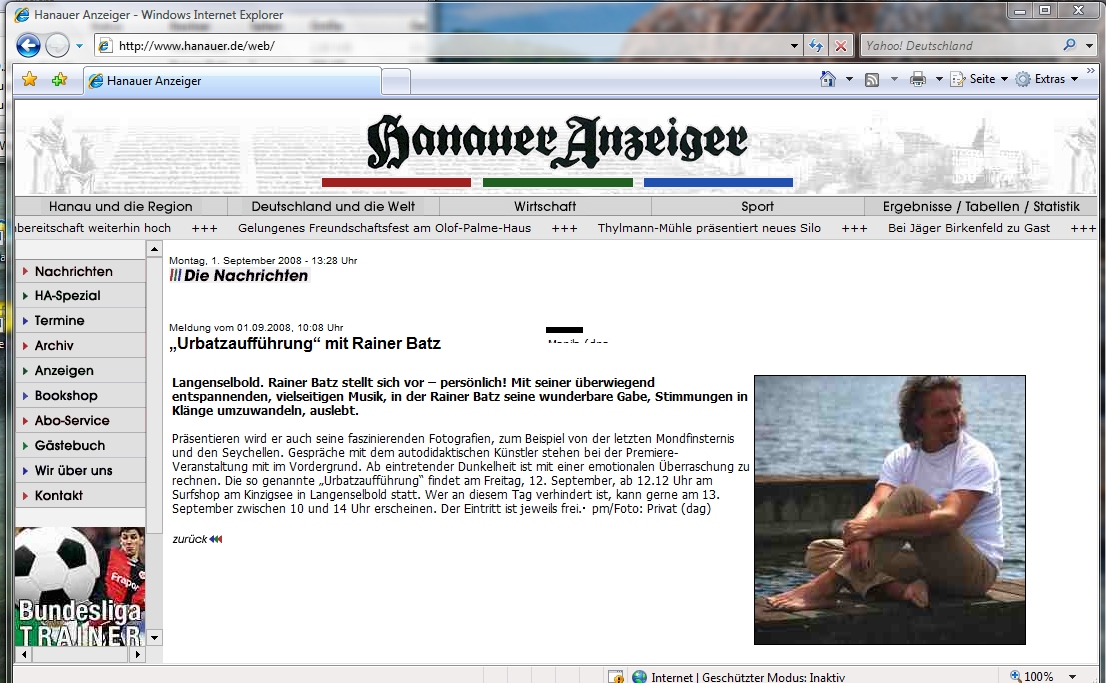Click sidebar horizontal scroll right arrow
The image size is (1106, 683).
click(x=138, y=655)
